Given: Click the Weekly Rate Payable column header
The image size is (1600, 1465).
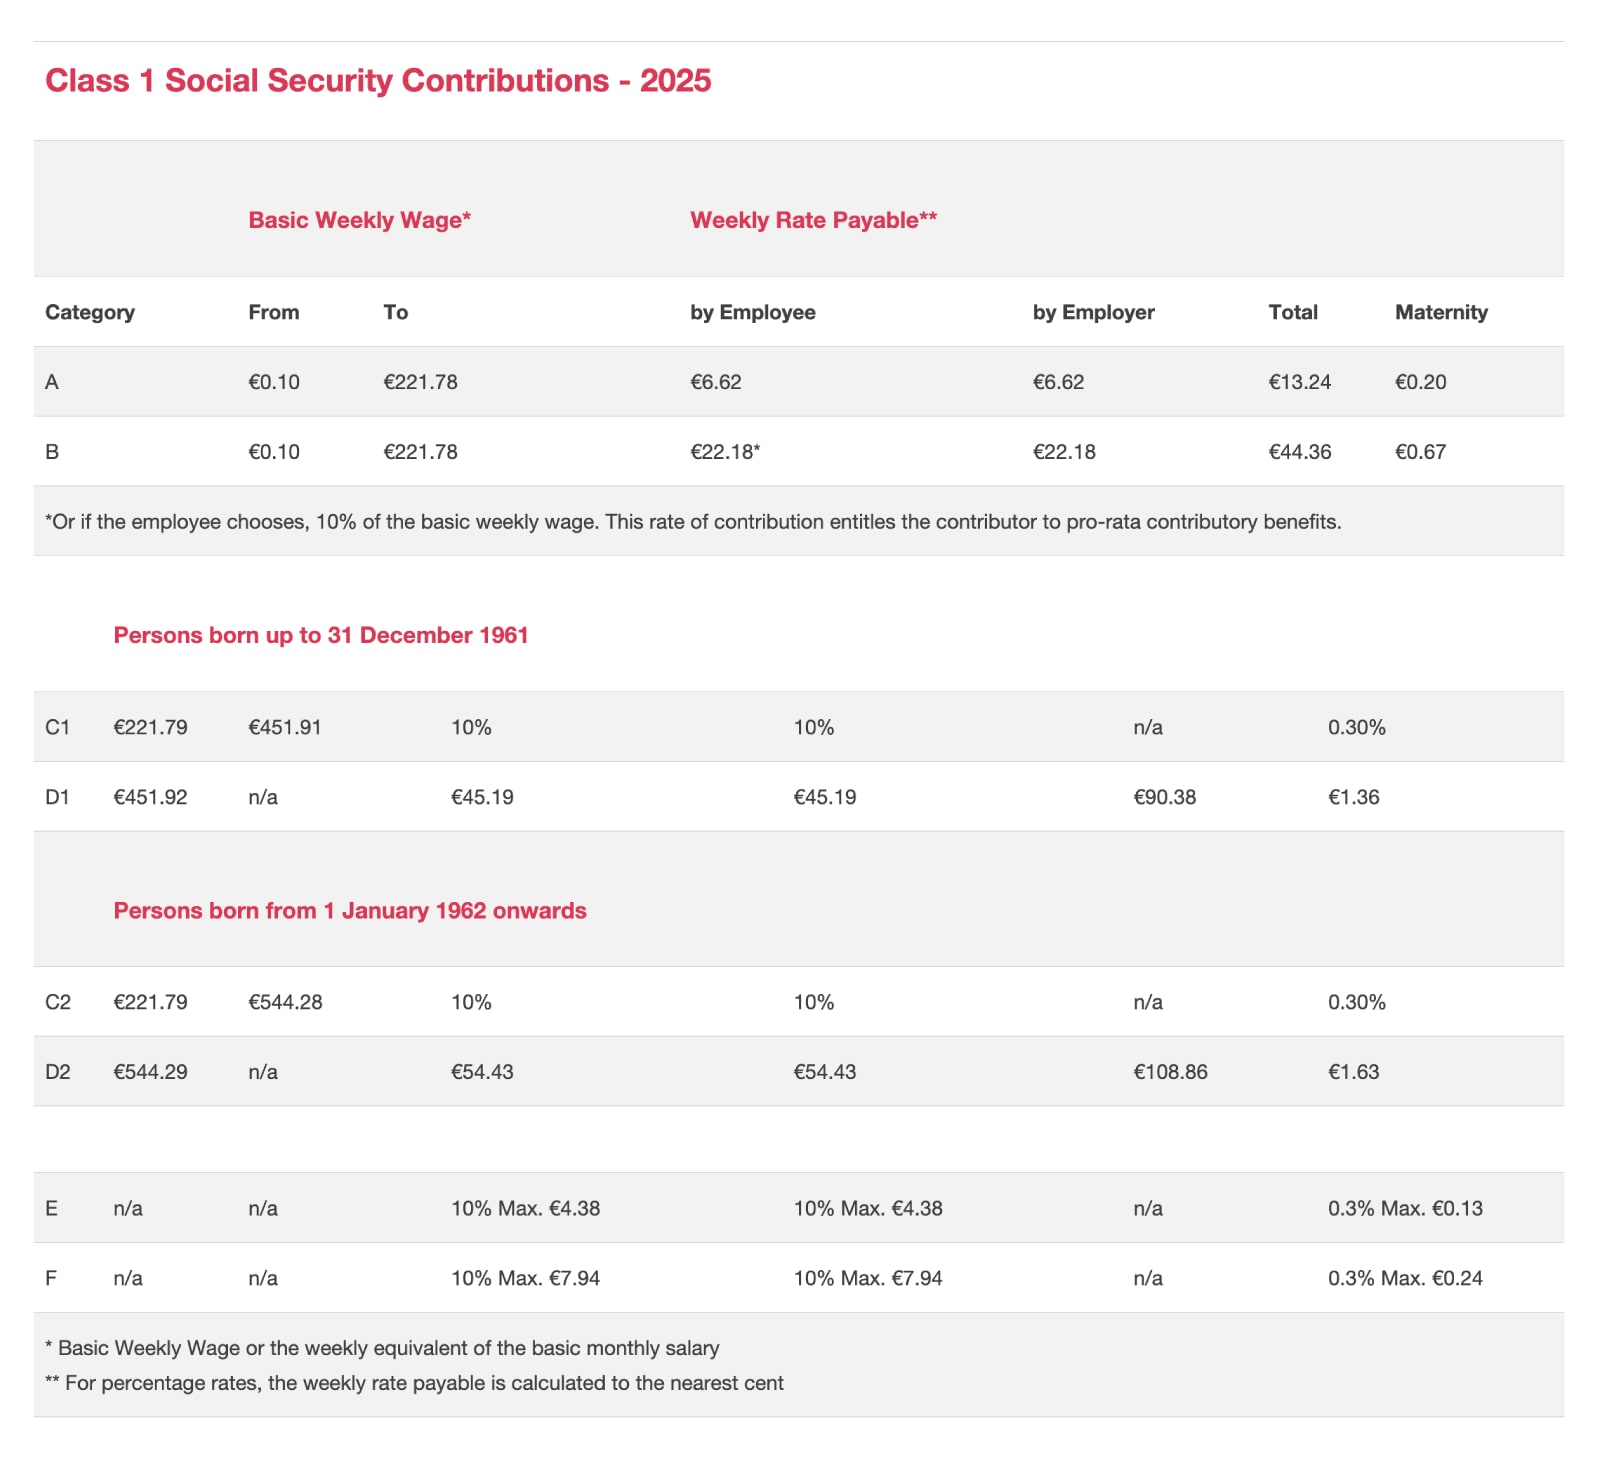Looking at the screenshot, I should pos(813,220).
